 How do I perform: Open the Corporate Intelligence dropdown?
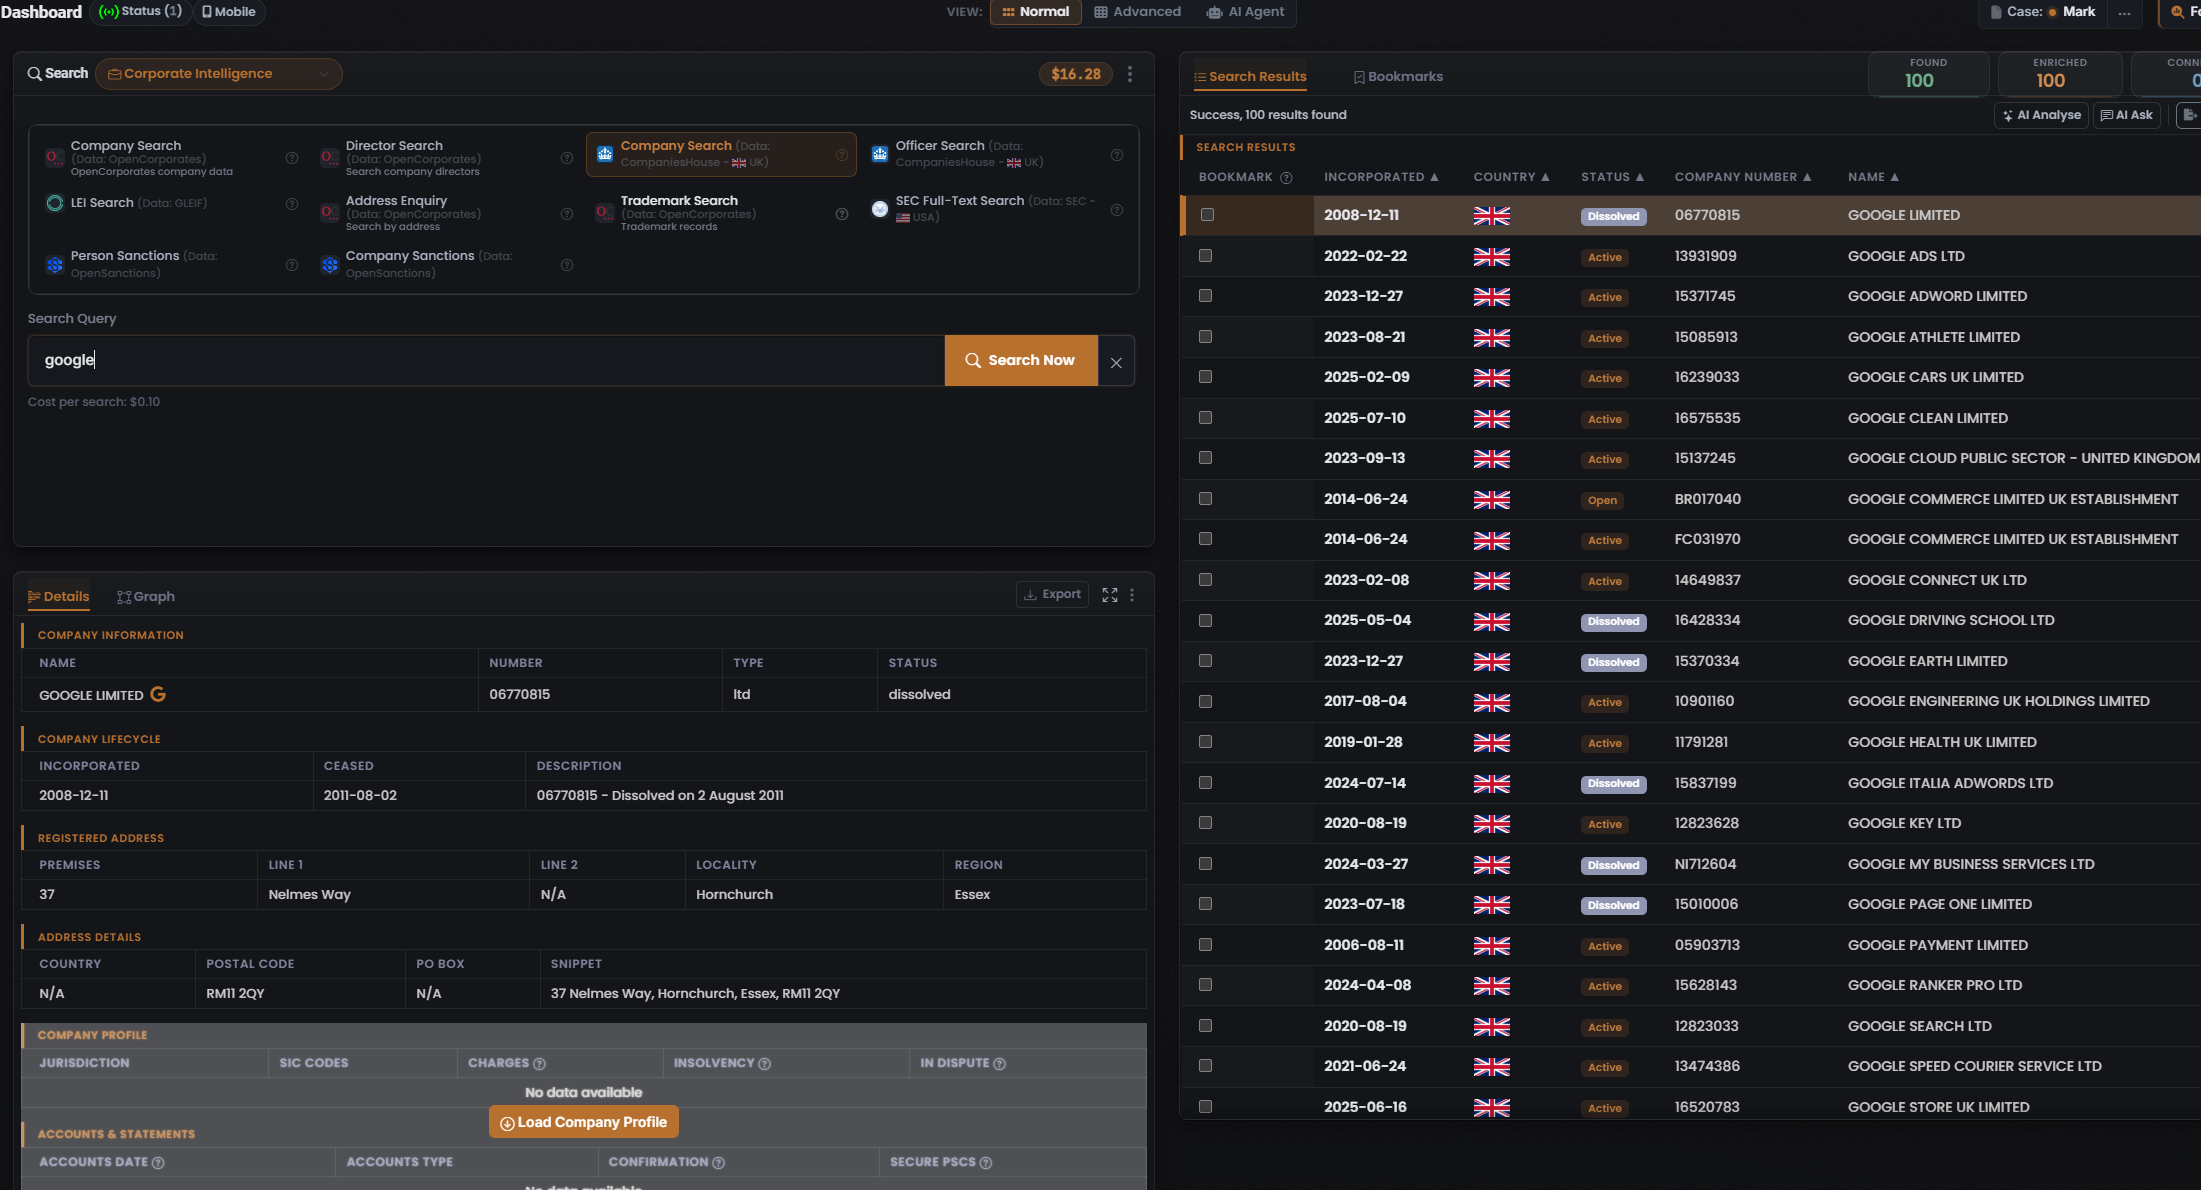coord(219,74)
